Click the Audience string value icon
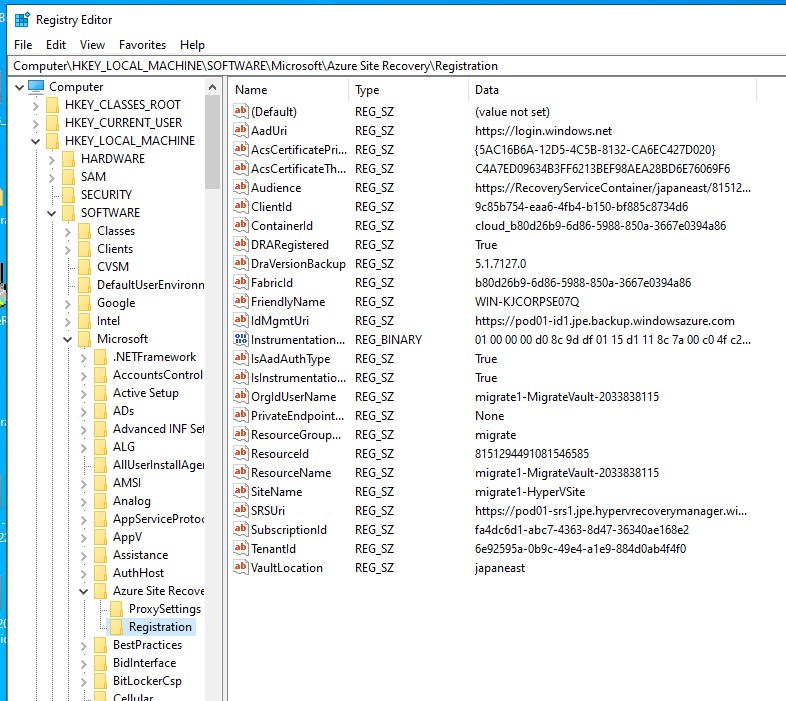Screen dimensions: 786x701 (241, 188)
